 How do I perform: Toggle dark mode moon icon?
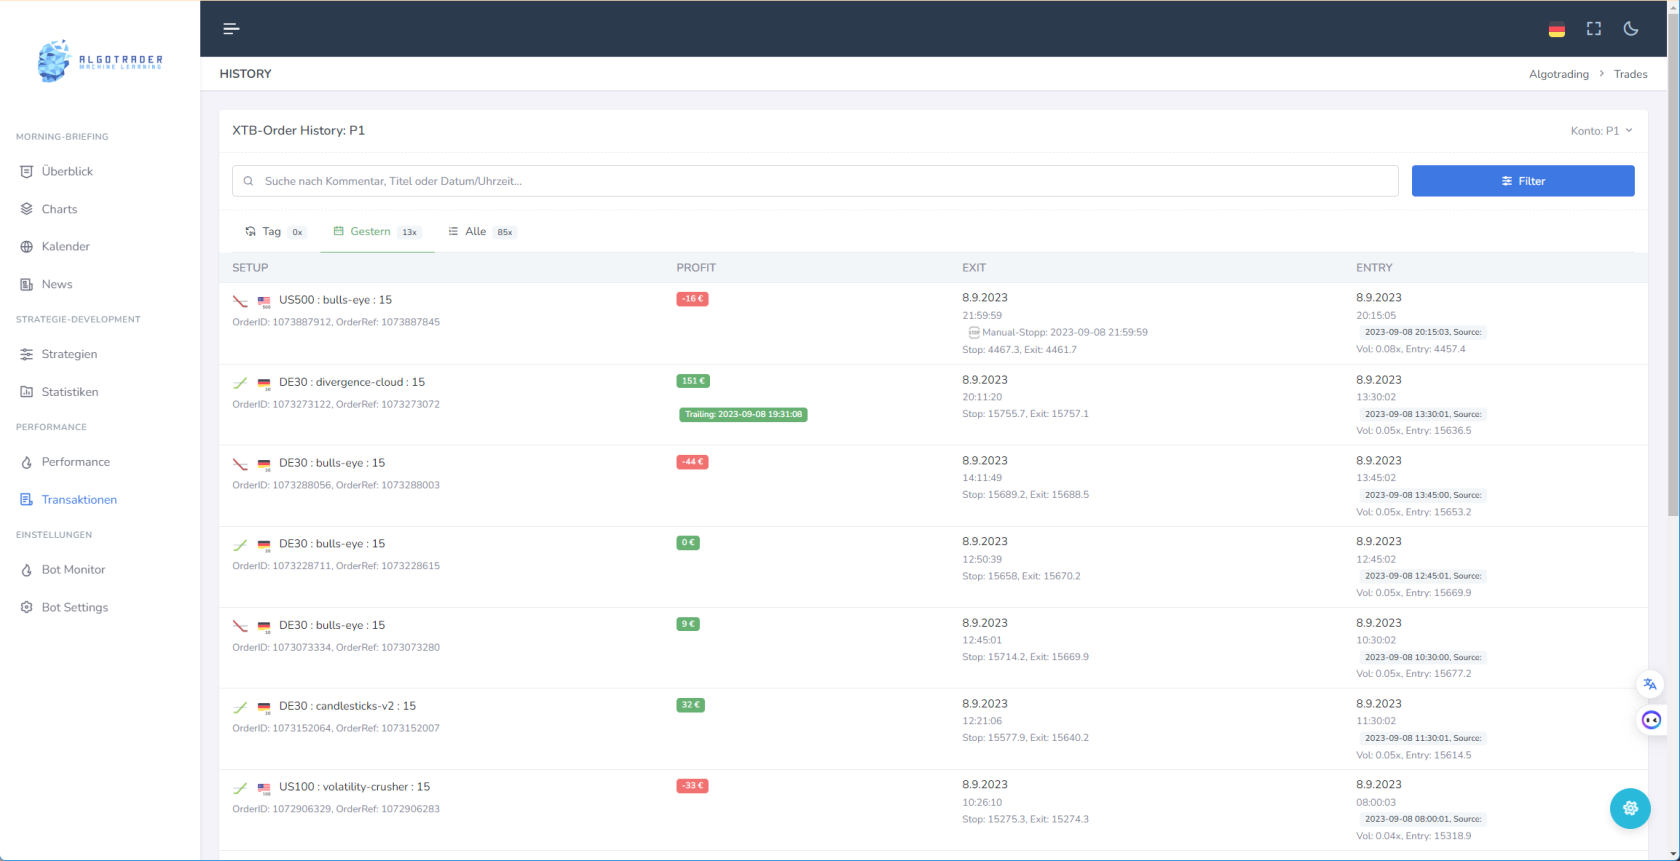click(x=1631, y=29)
